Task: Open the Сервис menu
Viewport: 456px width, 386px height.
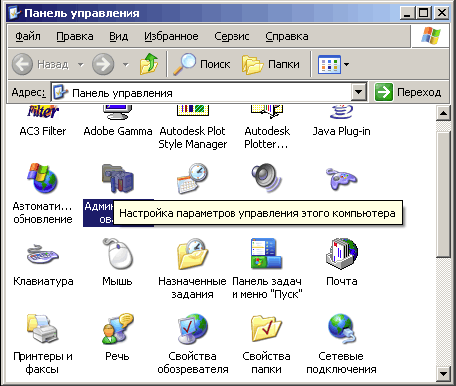Action: point(232,36)
